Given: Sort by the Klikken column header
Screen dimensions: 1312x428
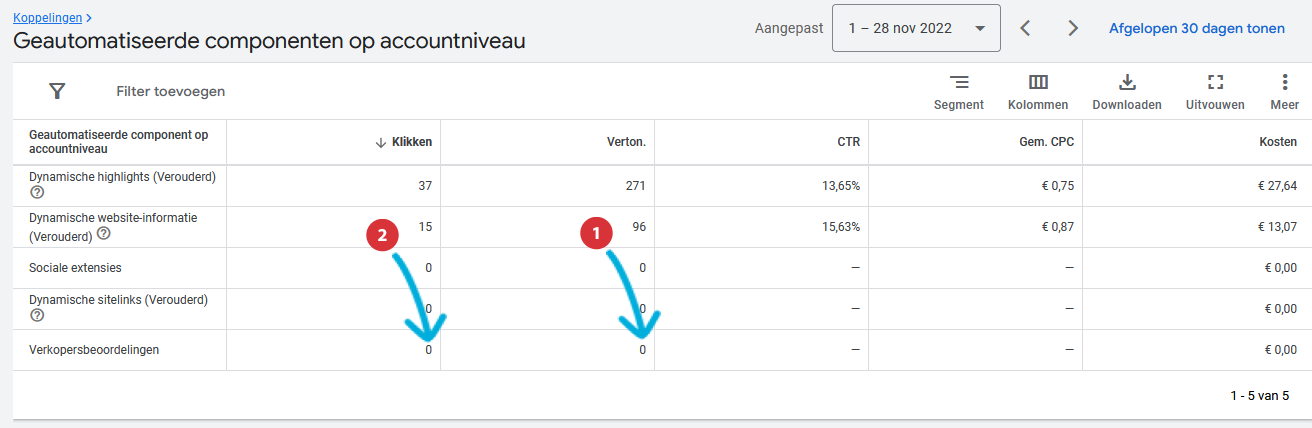Looking at the screenshot, I should 411,142.
